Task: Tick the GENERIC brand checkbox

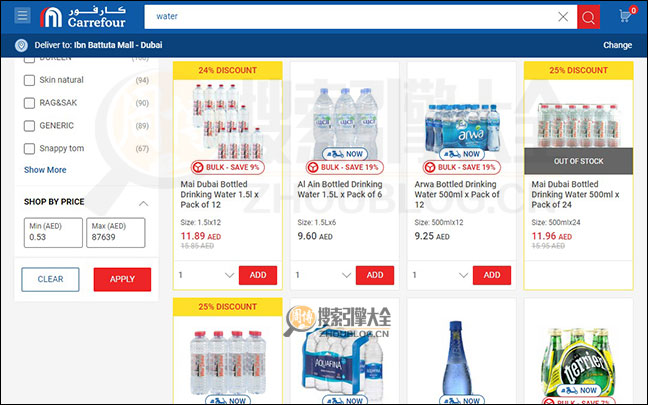Action: click(x=29, y=126)
